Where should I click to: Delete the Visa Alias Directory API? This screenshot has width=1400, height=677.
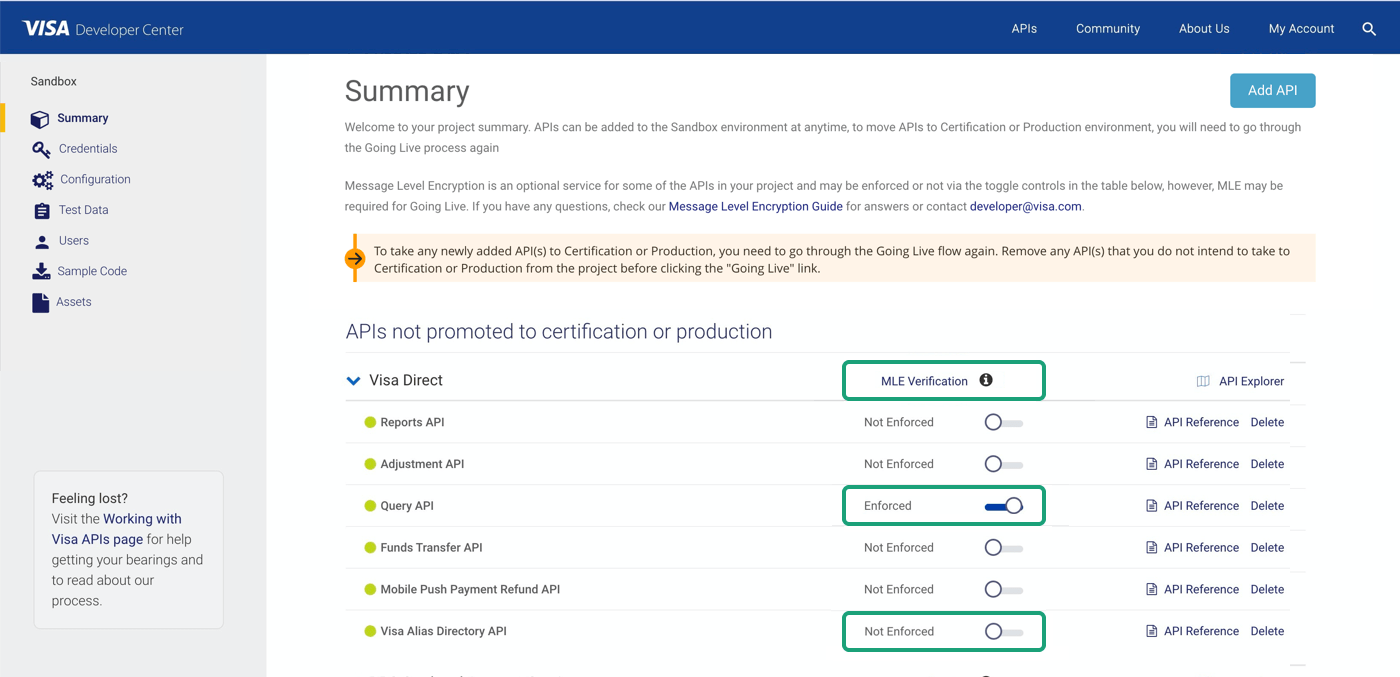1267,632
